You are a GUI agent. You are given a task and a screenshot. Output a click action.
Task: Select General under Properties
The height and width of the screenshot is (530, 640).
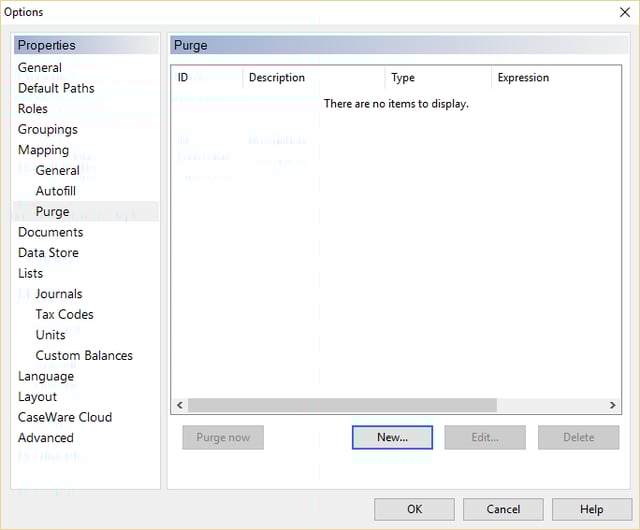pos(40,68)
